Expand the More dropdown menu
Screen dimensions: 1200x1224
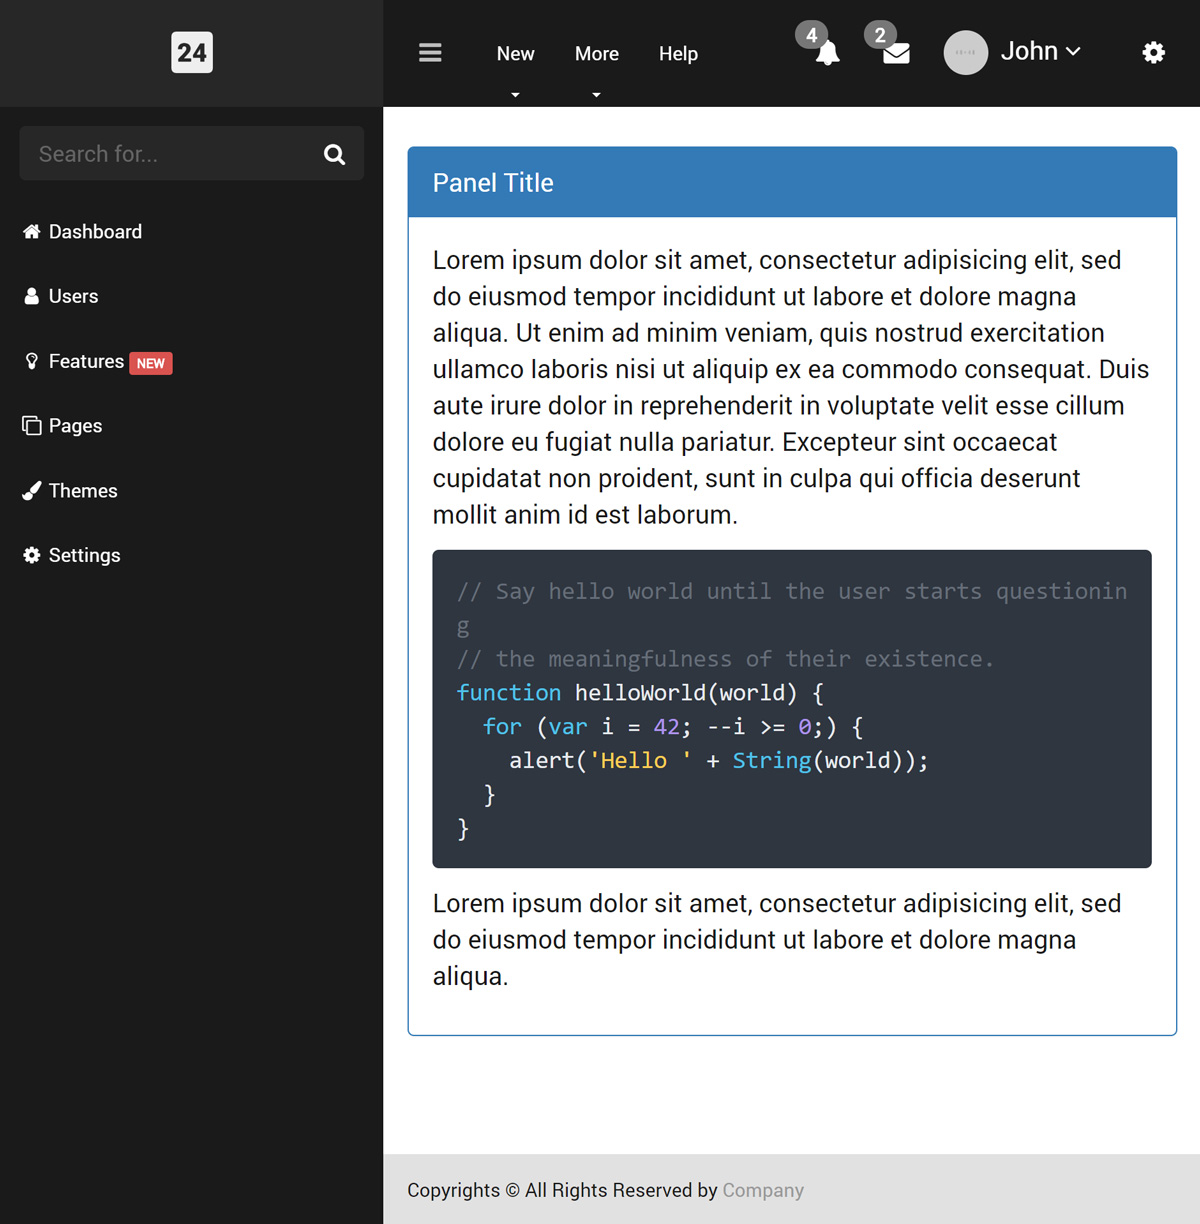(x=597, y=54)
